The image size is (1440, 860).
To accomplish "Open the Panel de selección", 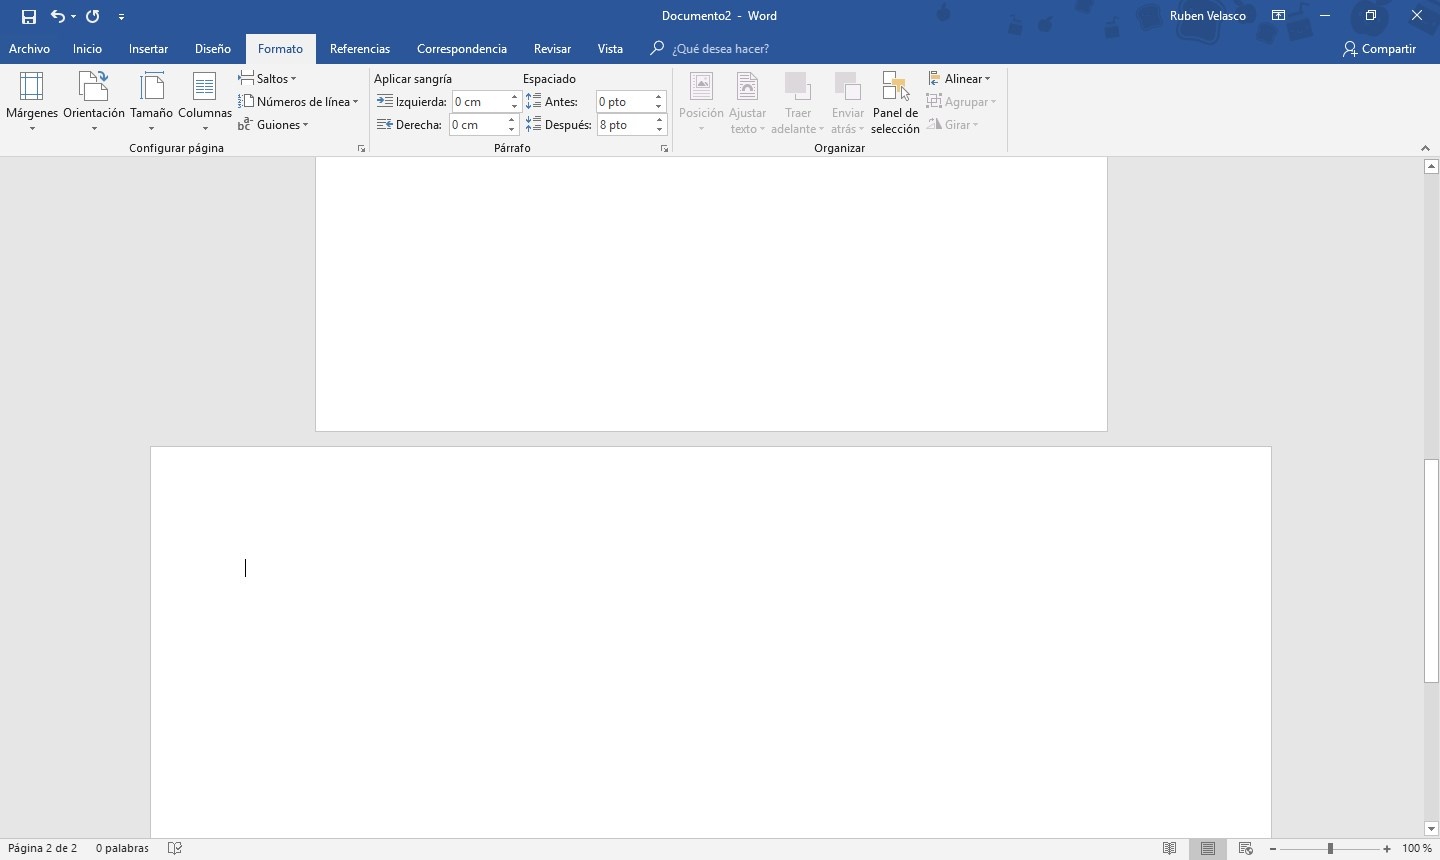I will coord(895,101).
